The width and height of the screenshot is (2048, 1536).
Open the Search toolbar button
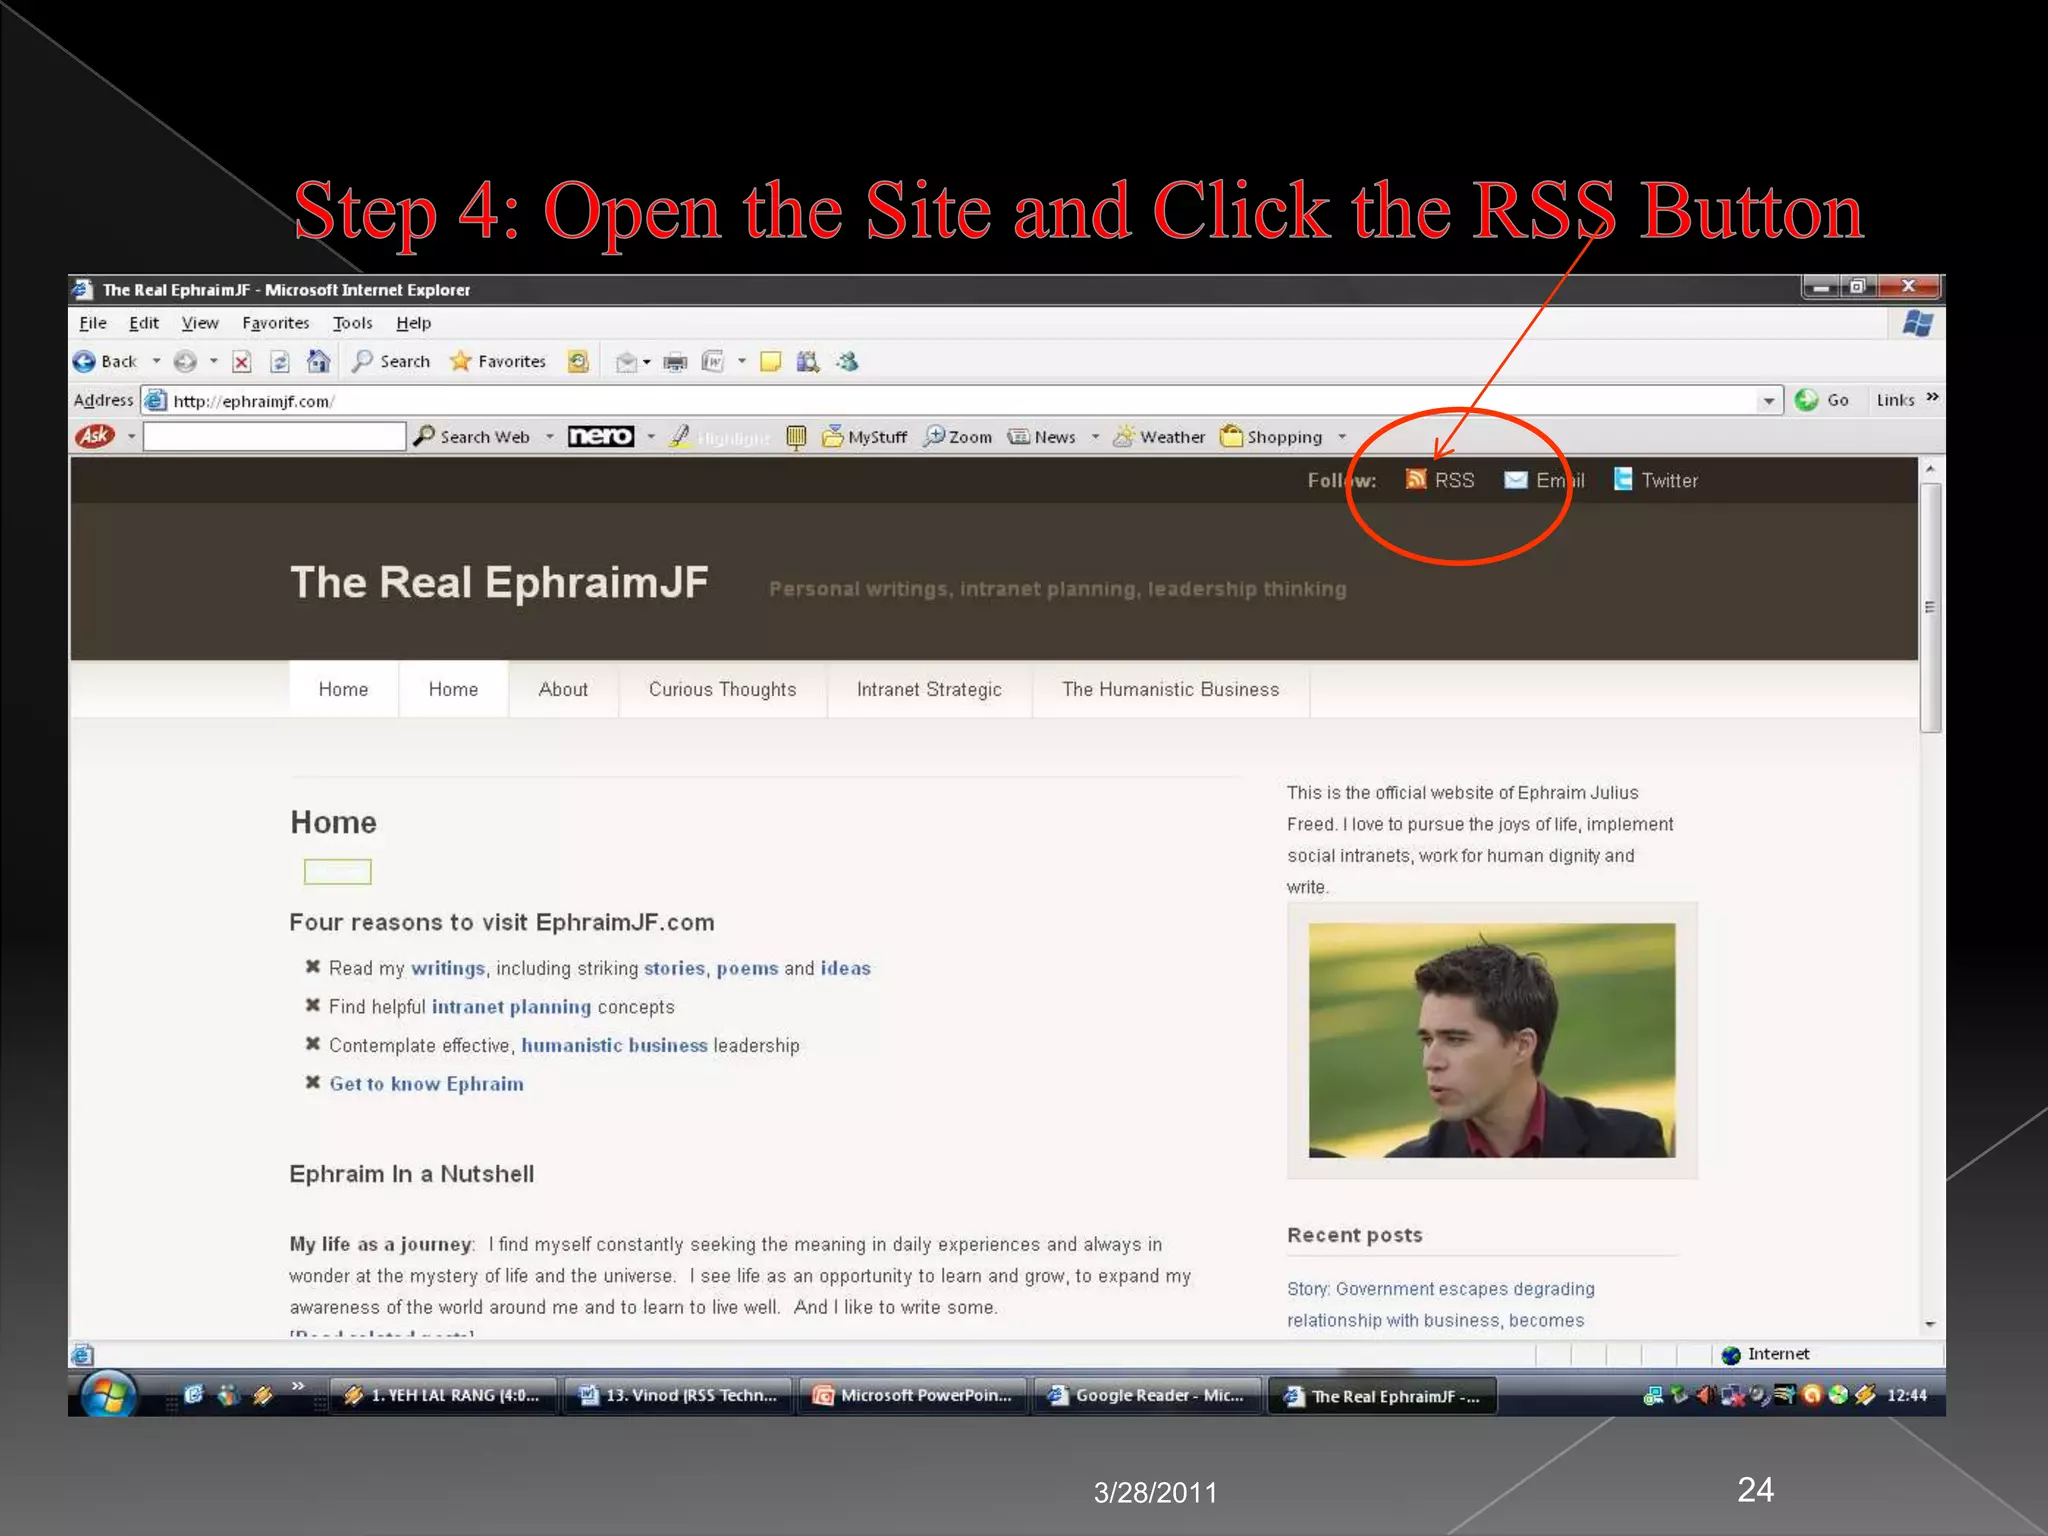391,361
